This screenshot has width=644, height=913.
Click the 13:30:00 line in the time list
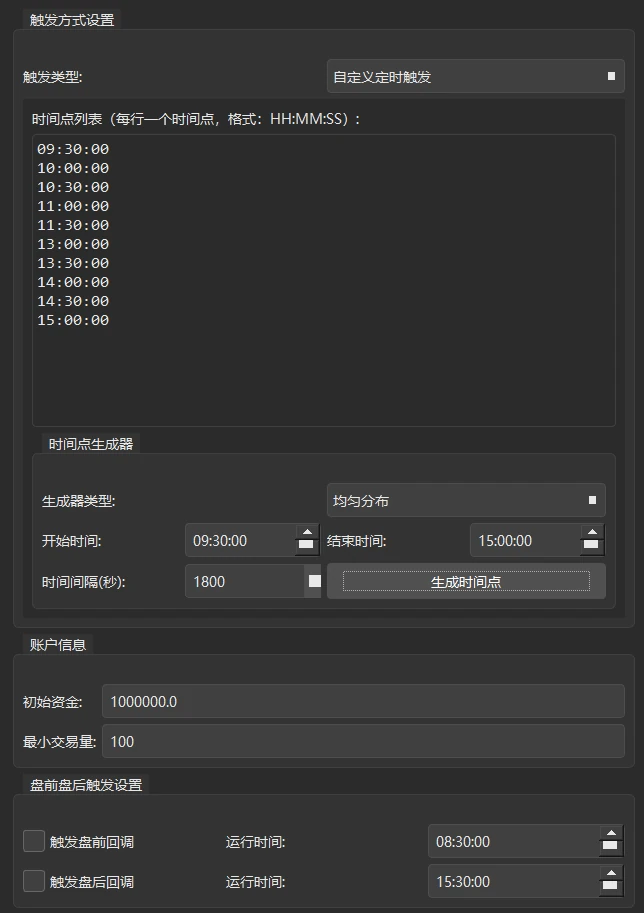click(x=73, y=263)
